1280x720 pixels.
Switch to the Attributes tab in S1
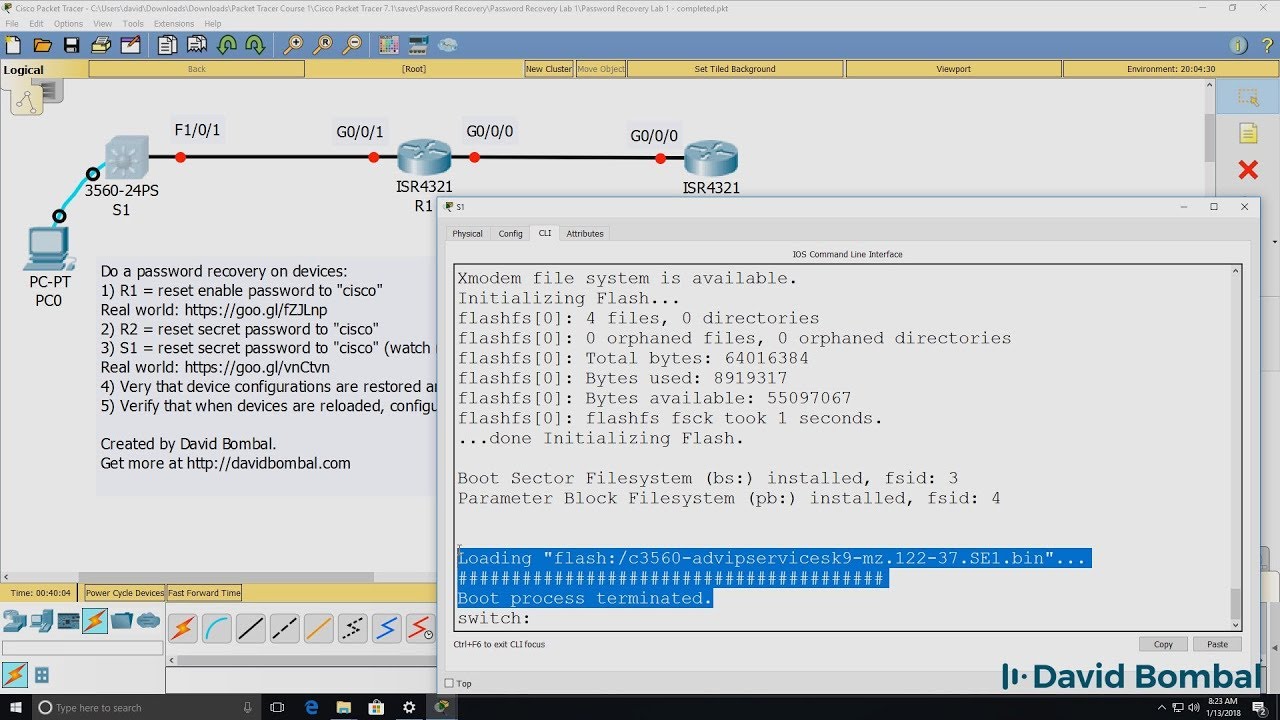click(x=585, y=233)
